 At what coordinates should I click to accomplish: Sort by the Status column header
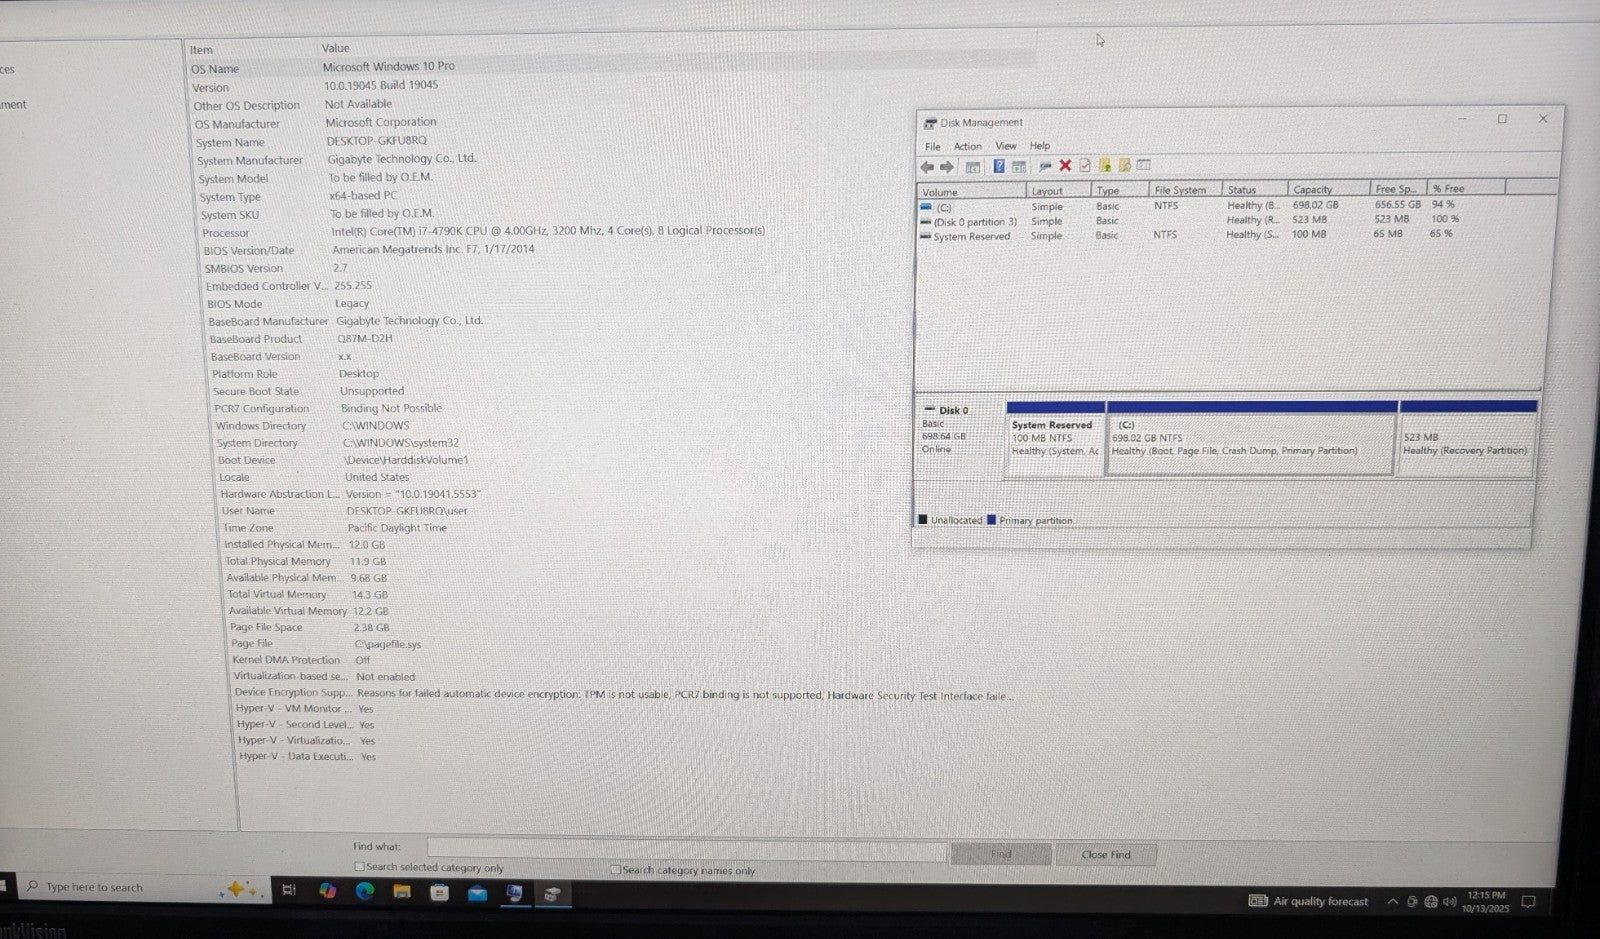coord(1255,189)
